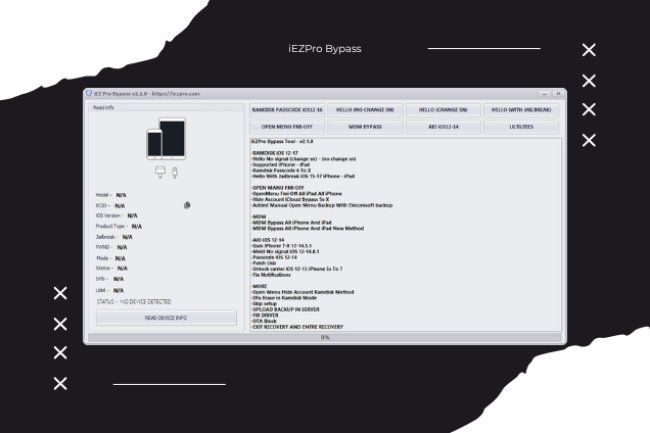Minimize the iEZ Pro Bypass window

coord(545,94)
